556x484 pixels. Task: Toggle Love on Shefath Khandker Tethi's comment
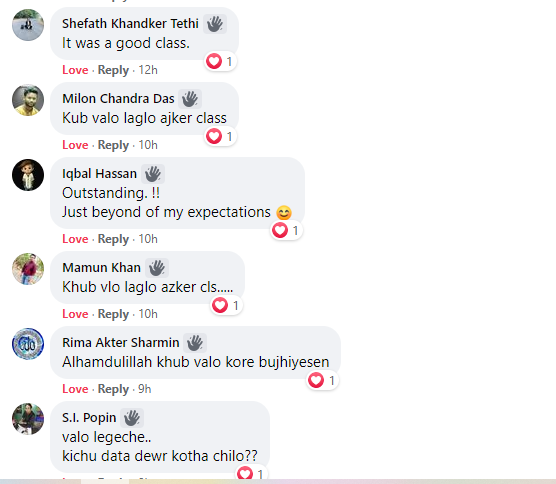tap(75, 70)
